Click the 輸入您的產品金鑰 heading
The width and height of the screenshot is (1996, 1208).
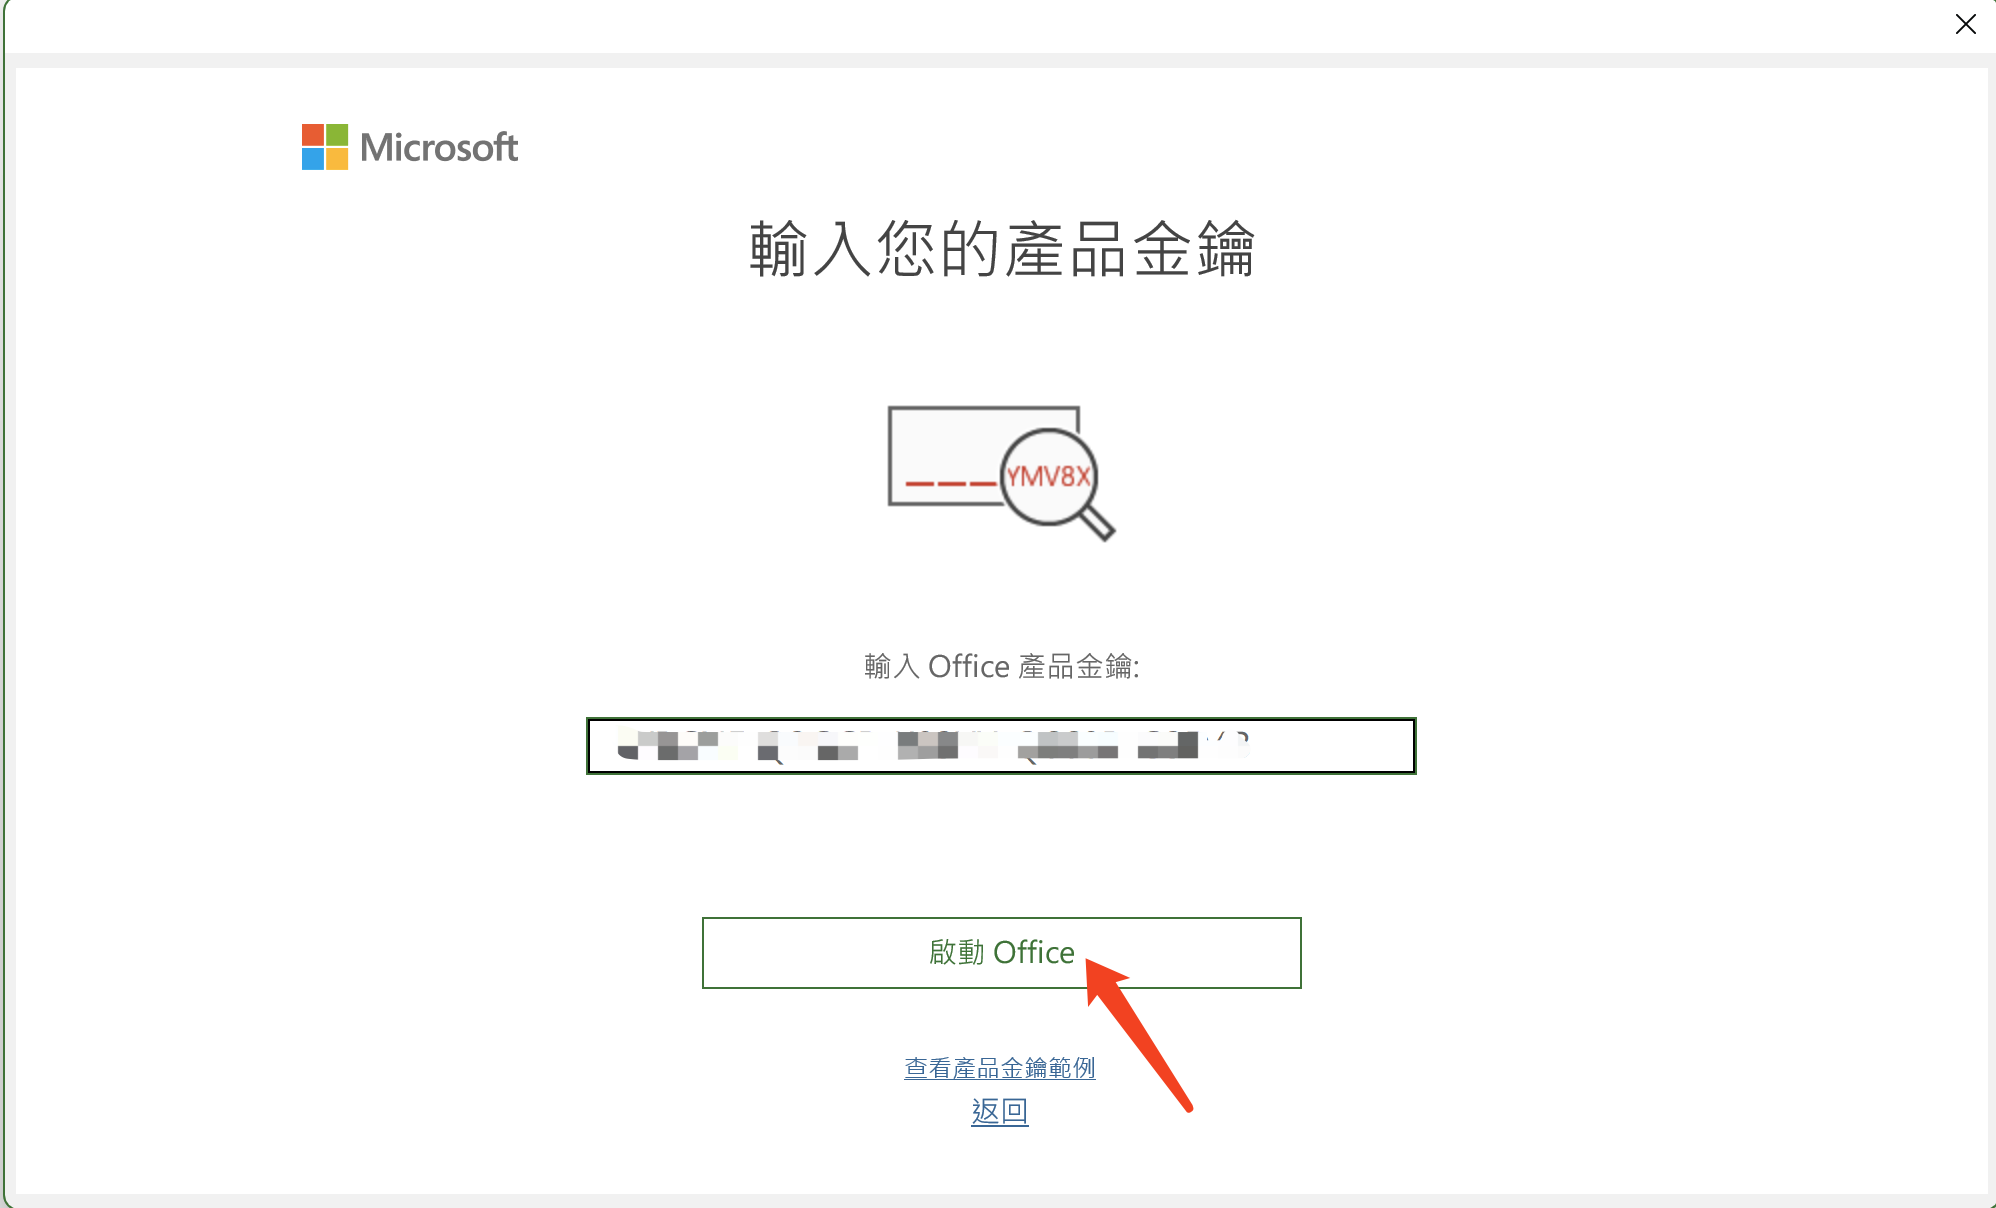[x=1002, y=249]
